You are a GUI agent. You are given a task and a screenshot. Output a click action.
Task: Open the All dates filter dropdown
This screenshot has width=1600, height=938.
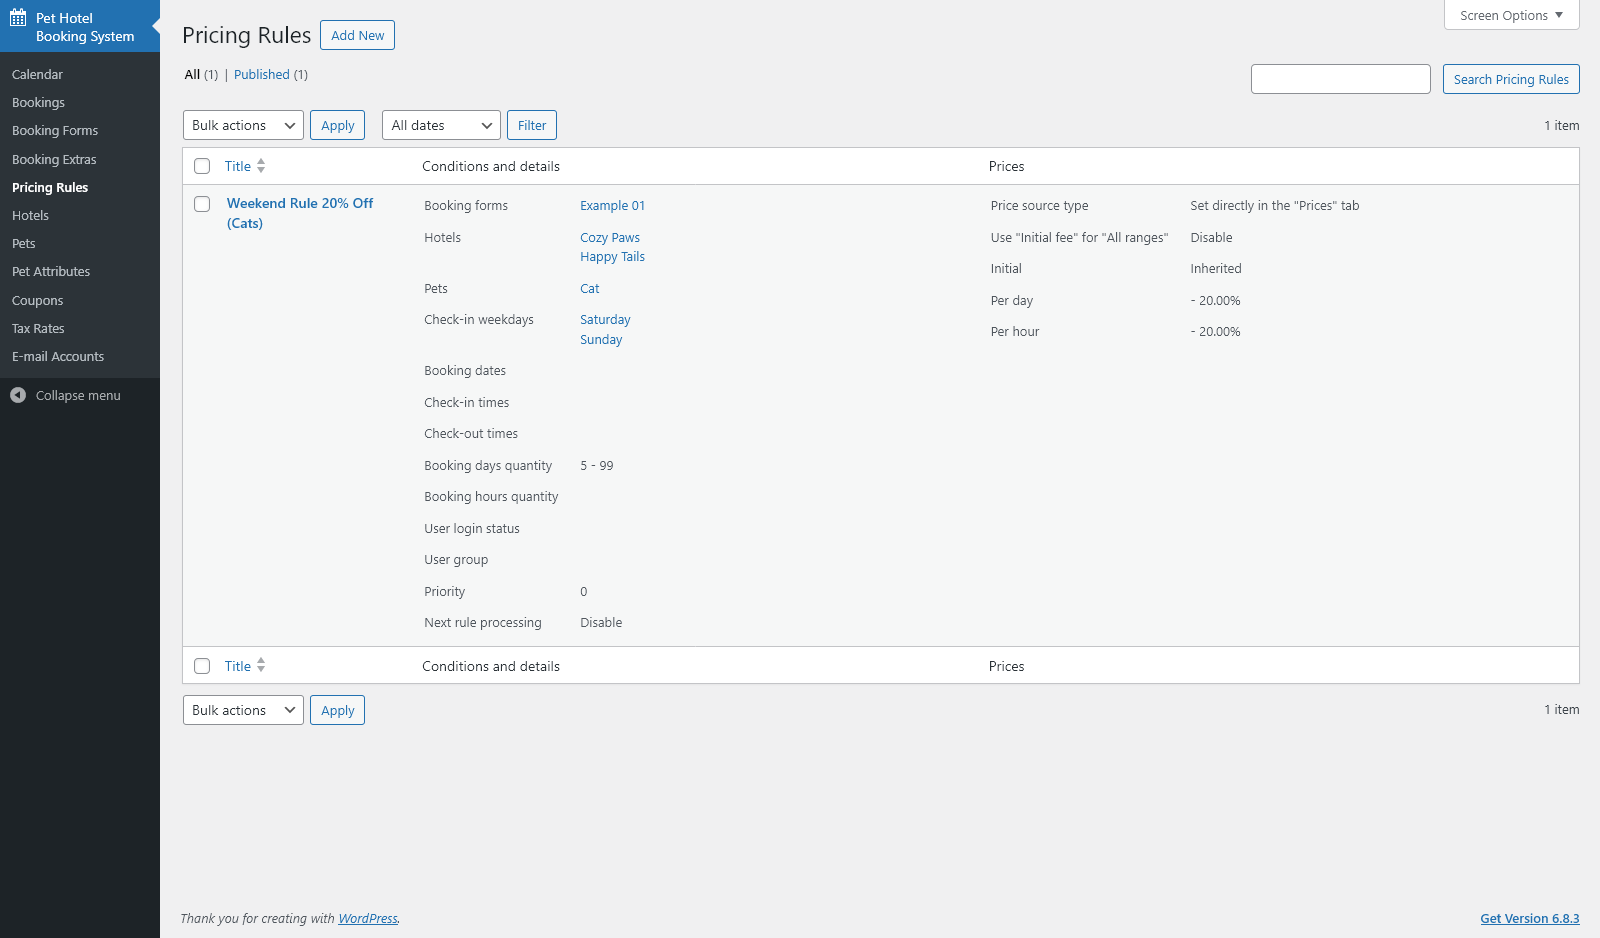pos(441,125)
